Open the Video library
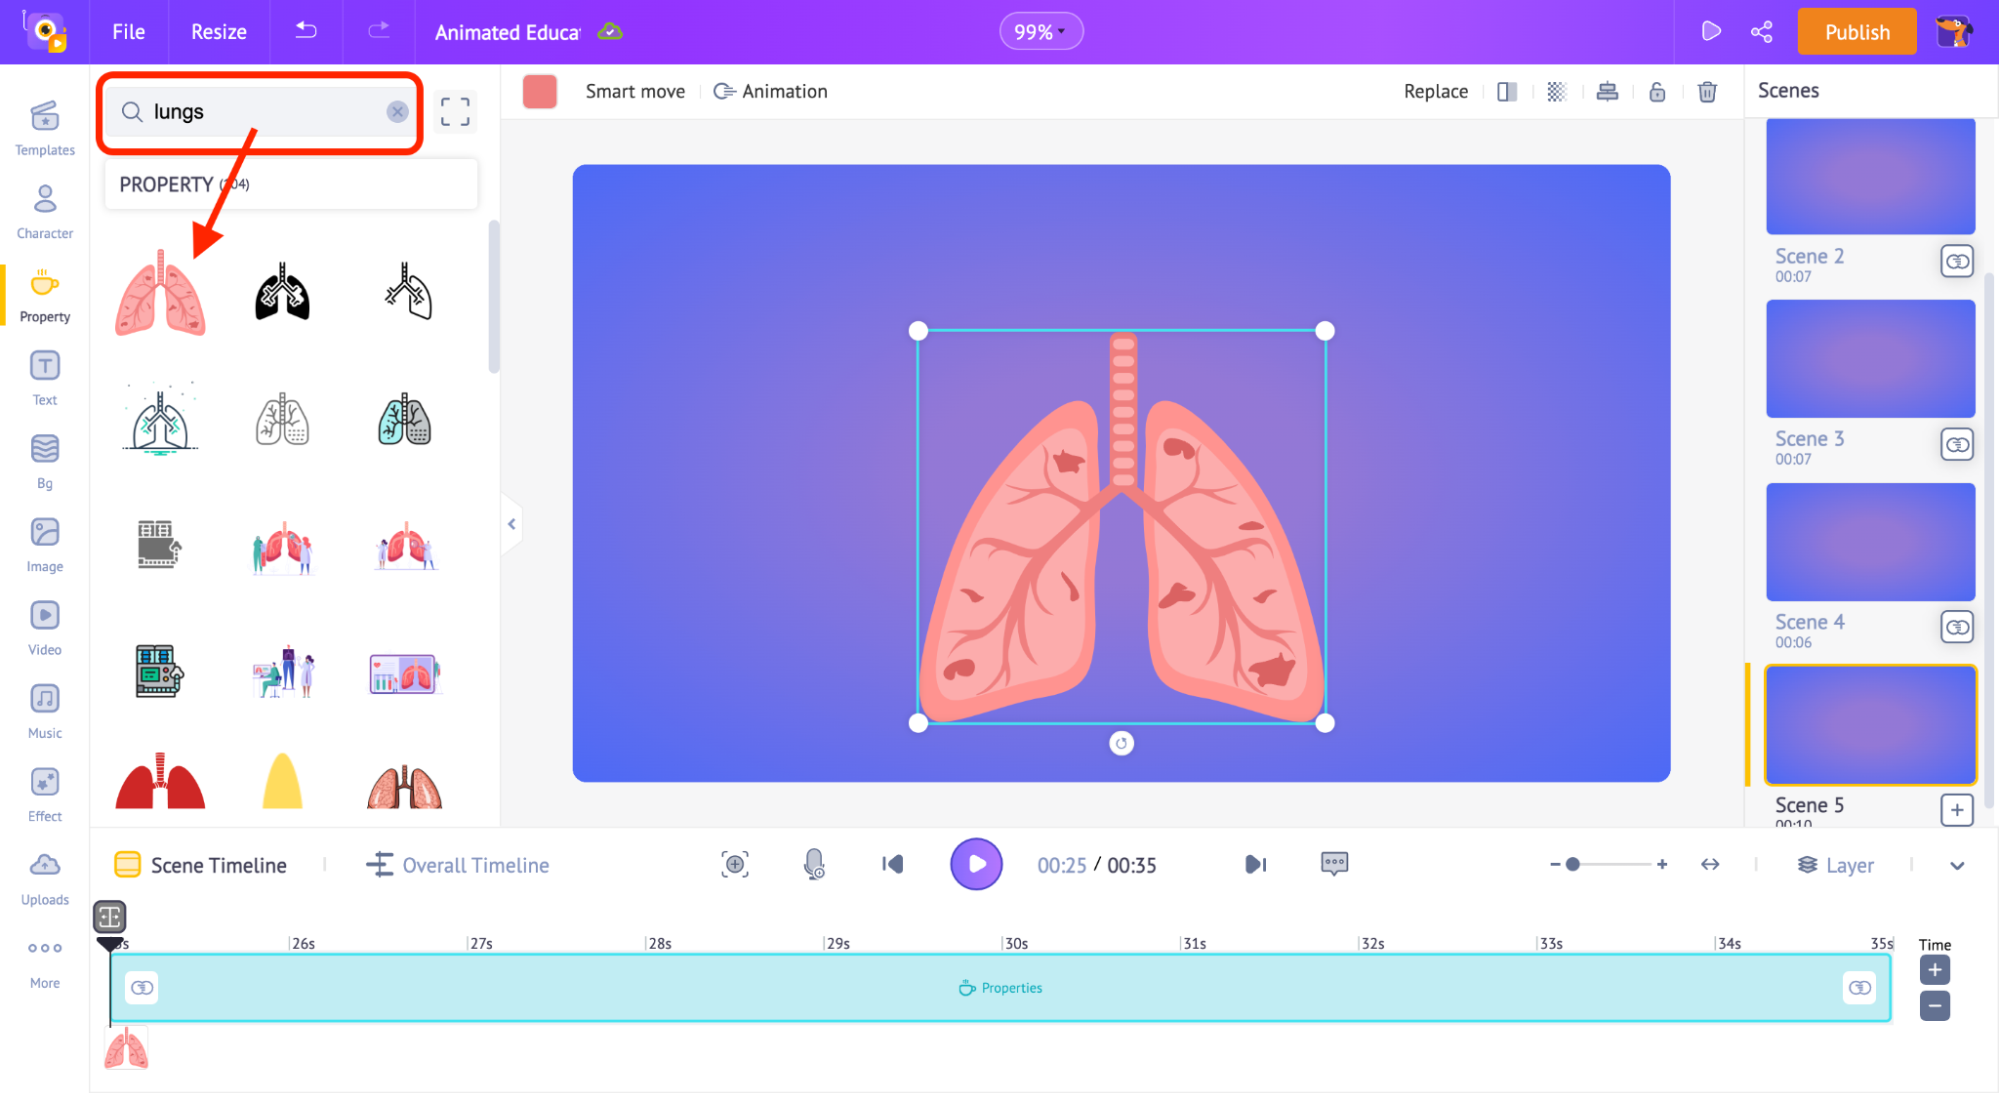Image resolution: width=1999 pixels, height=1094 pixels. click(45, 627)
